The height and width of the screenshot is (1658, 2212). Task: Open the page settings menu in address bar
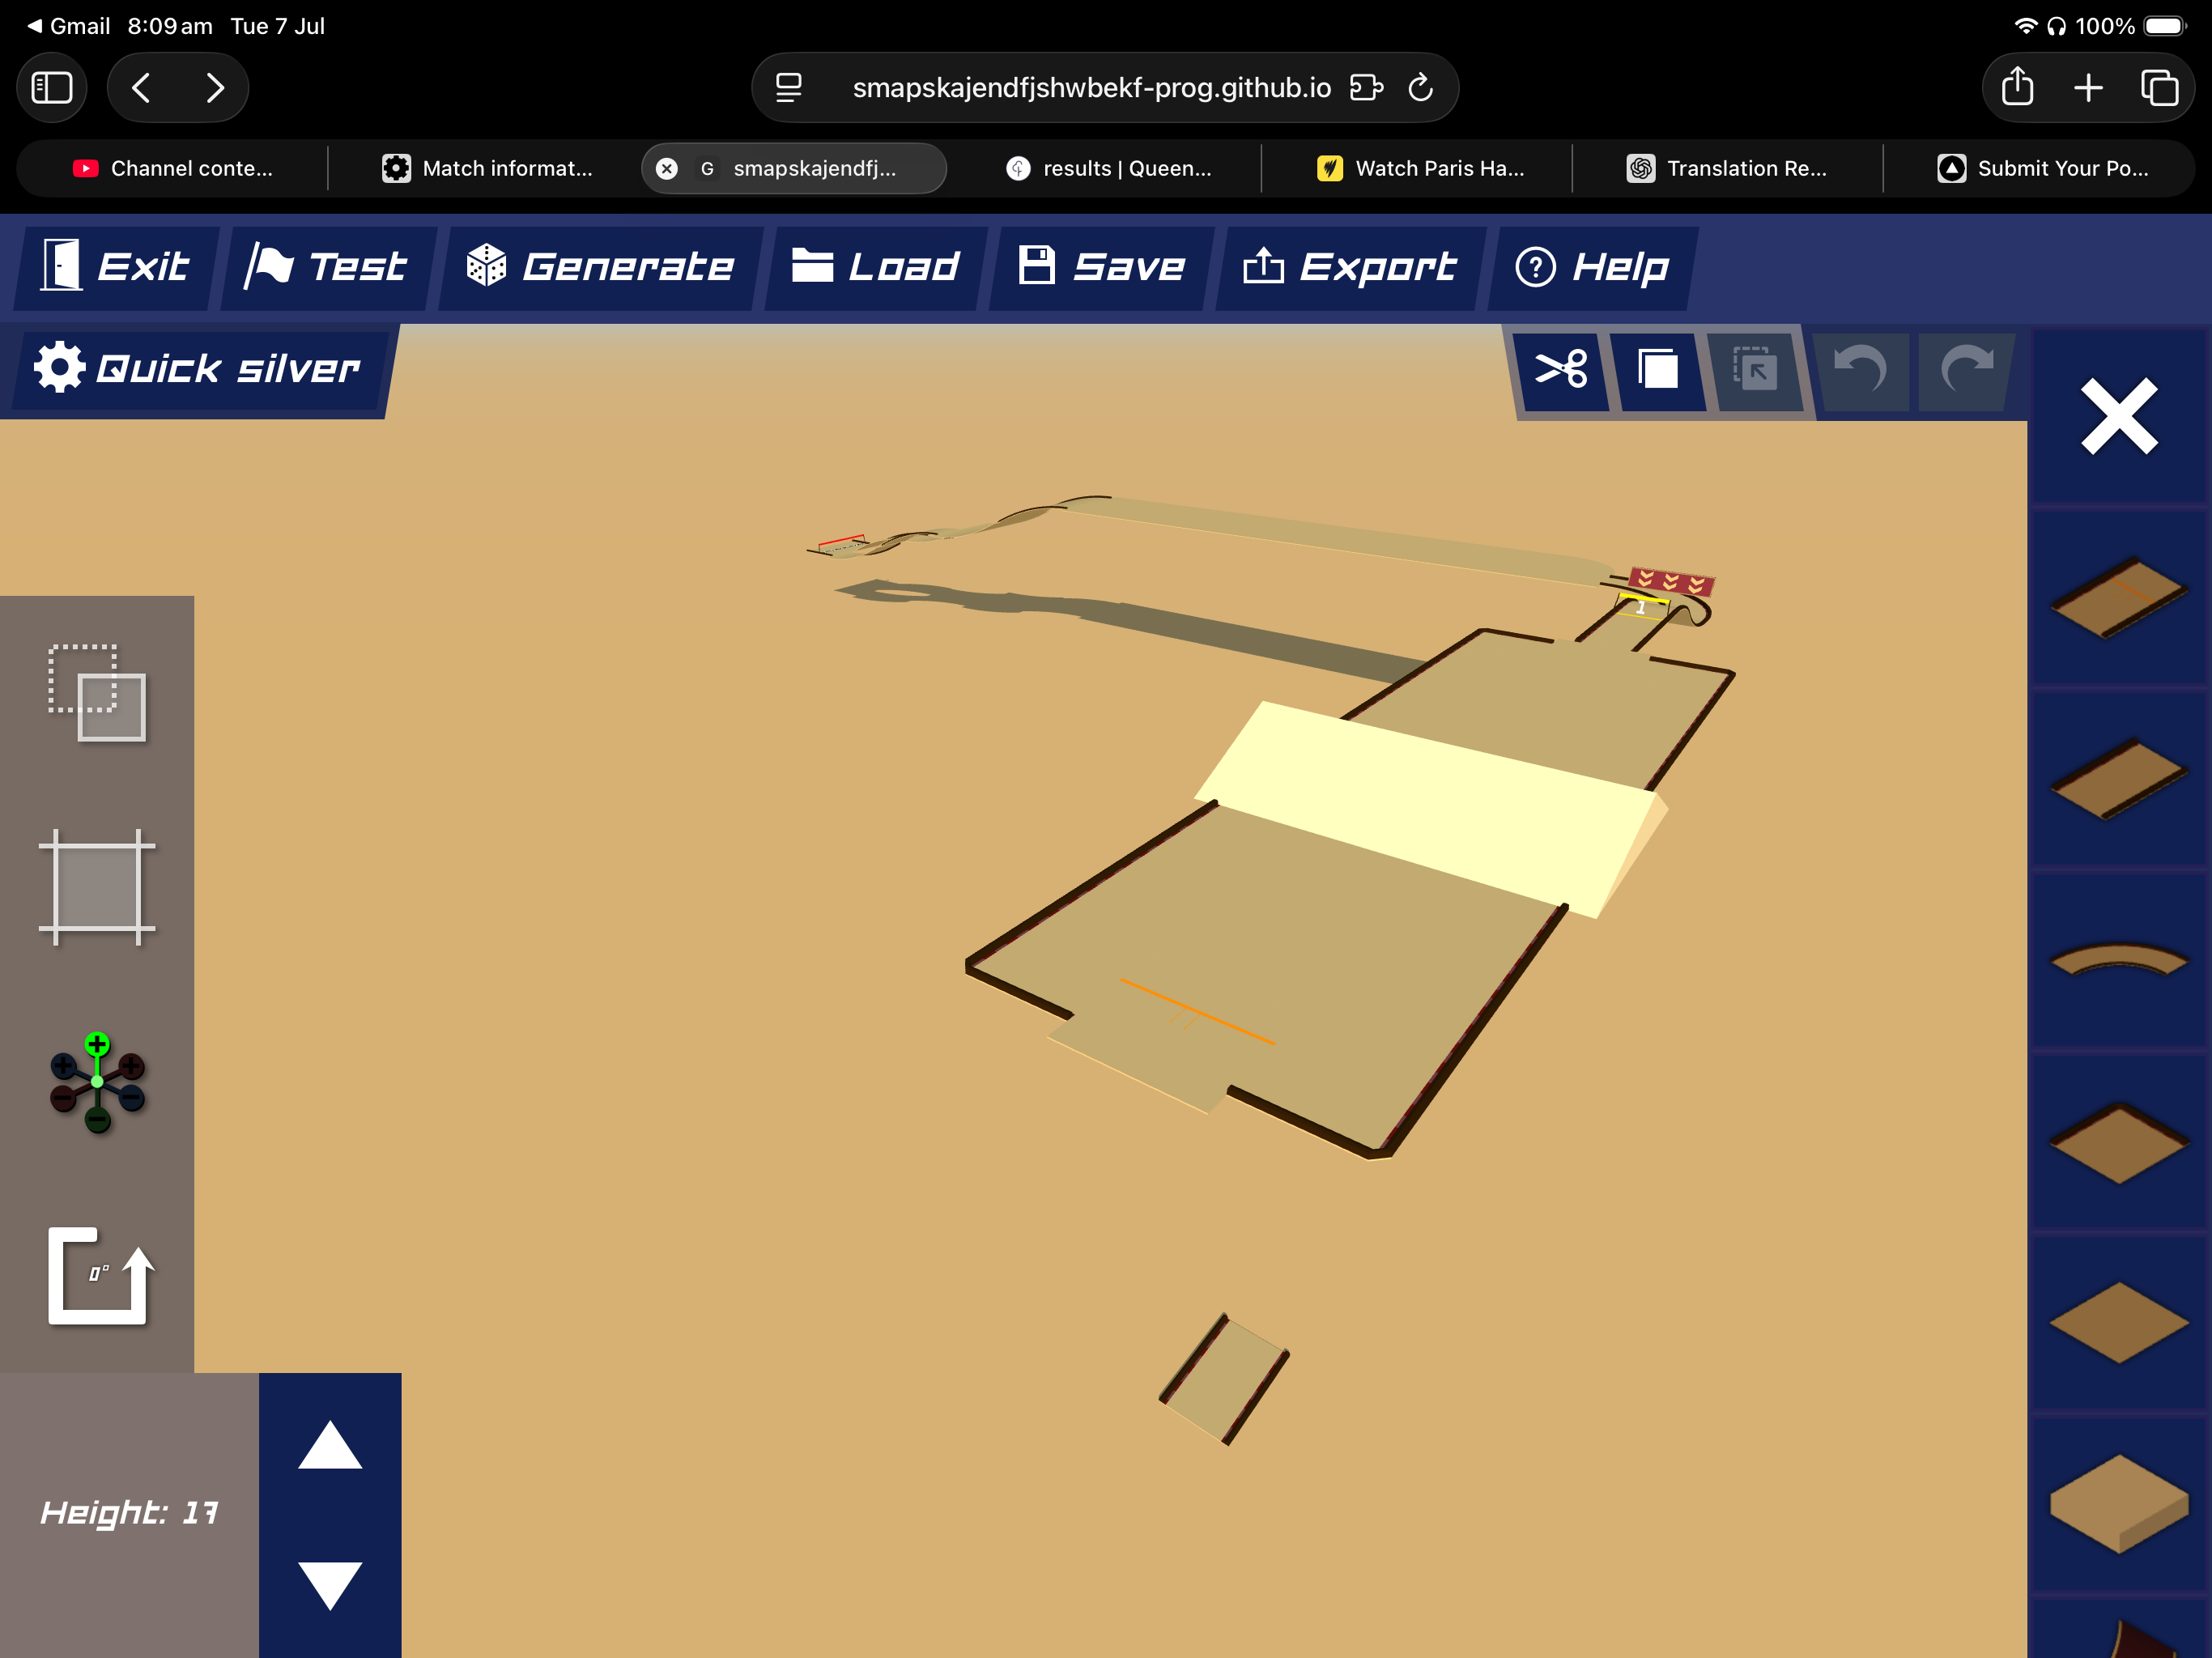point(789,88)
